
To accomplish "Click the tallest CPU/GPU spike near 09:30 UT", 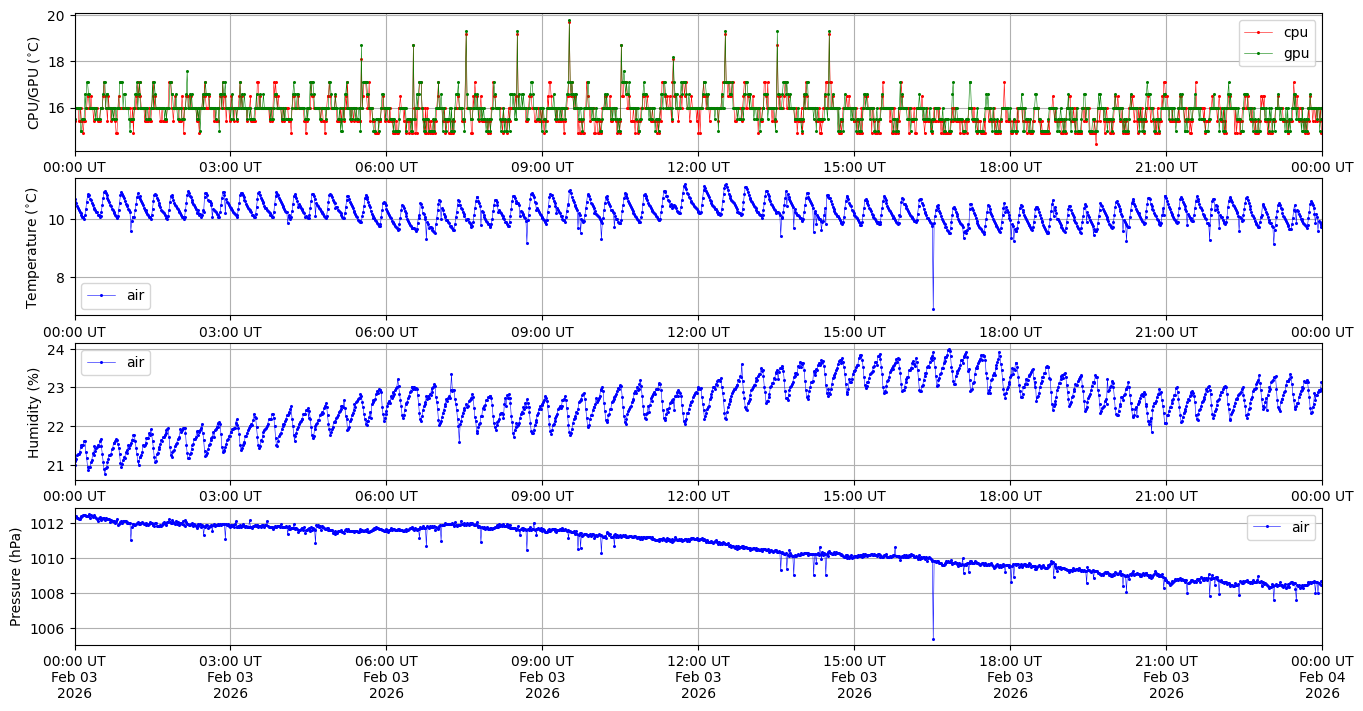I will [569, 21].
